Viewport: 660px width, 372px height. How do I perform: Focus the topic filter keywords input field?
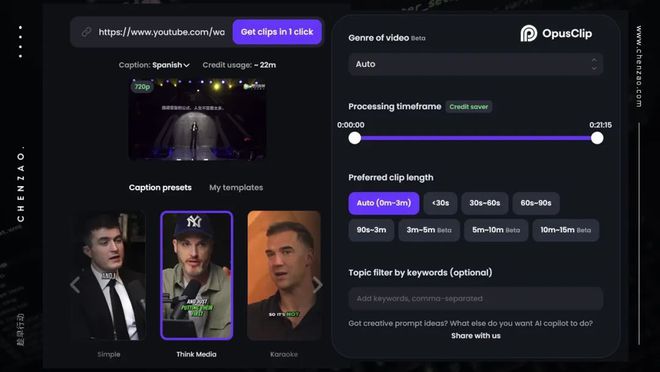(x=476, y=298)
